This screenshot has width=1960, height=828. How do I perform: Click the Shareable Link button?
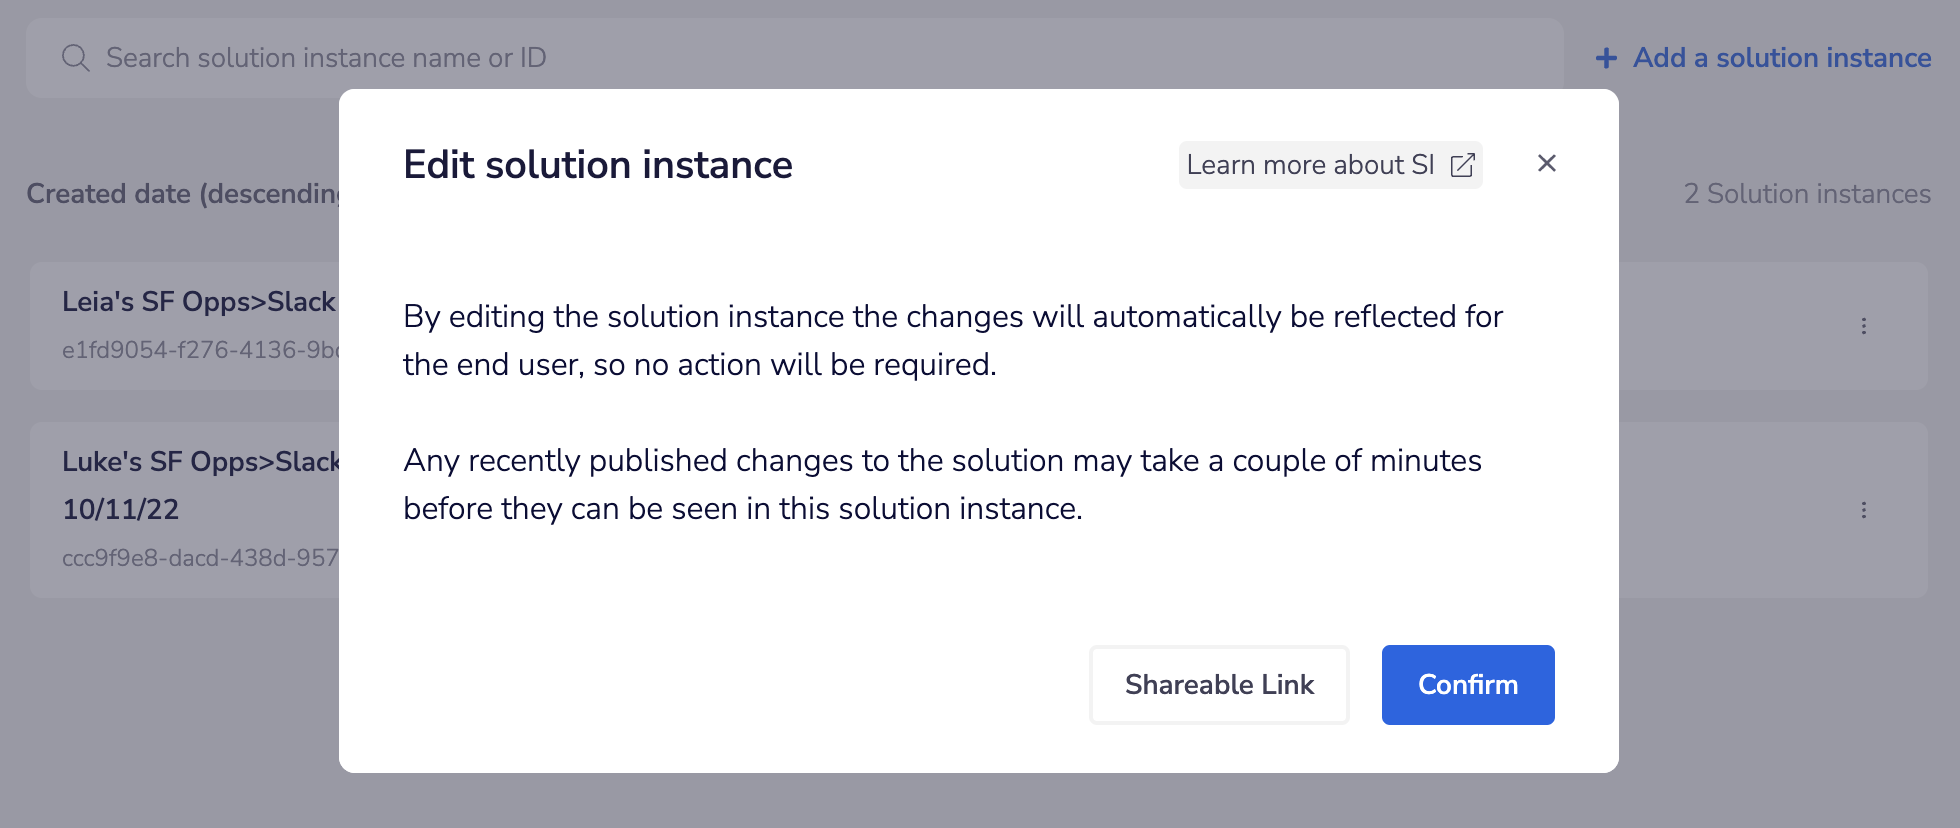[1218, 685]
